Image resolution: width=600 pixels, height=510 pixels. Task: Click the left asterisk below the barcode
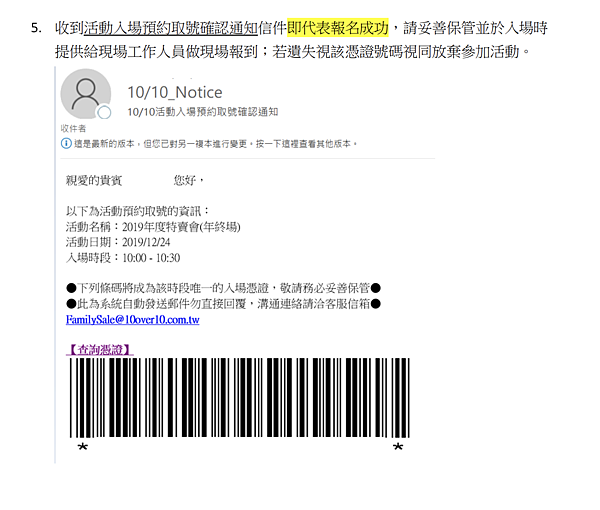click(83, 447)
